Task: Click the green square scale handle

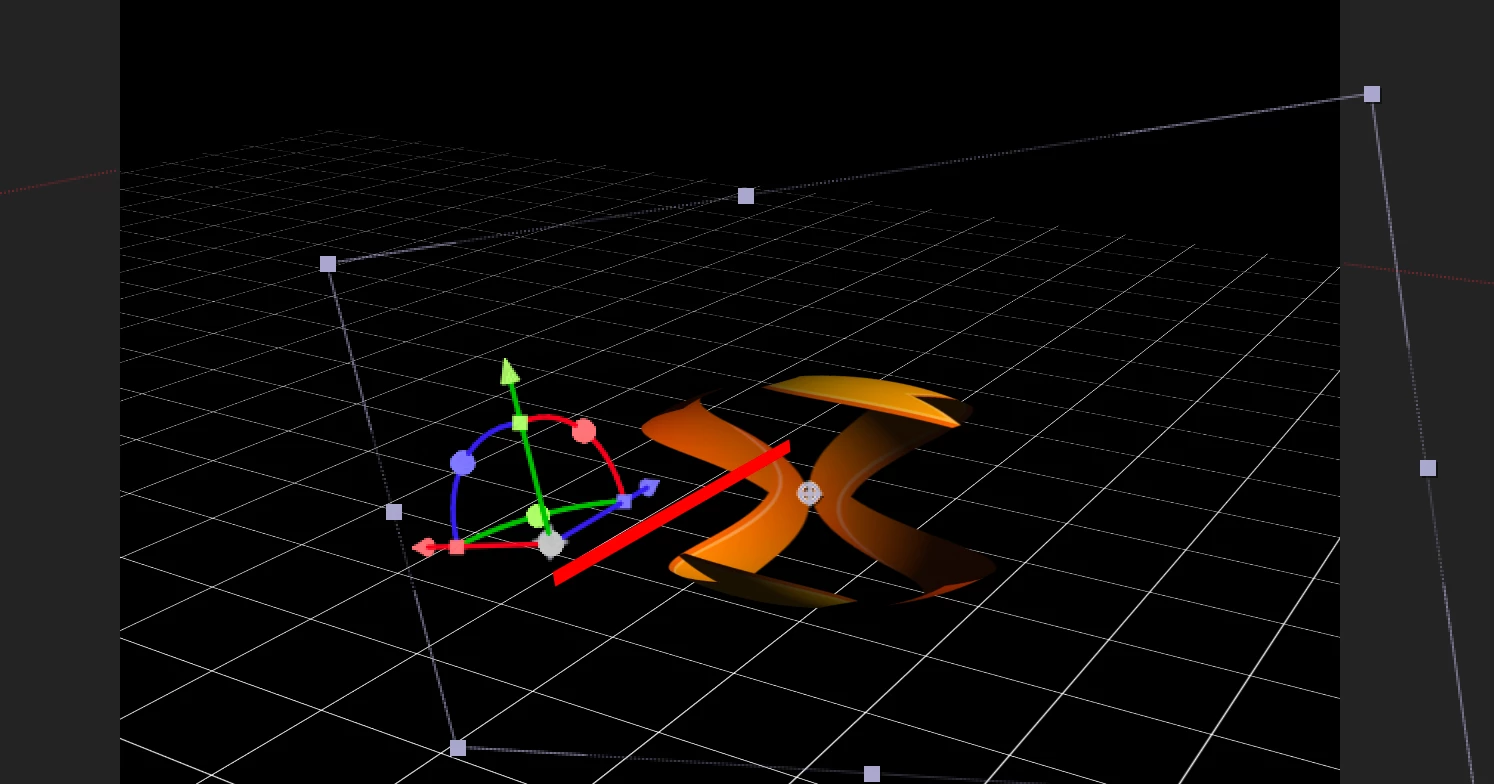Action: pos(520,423)
